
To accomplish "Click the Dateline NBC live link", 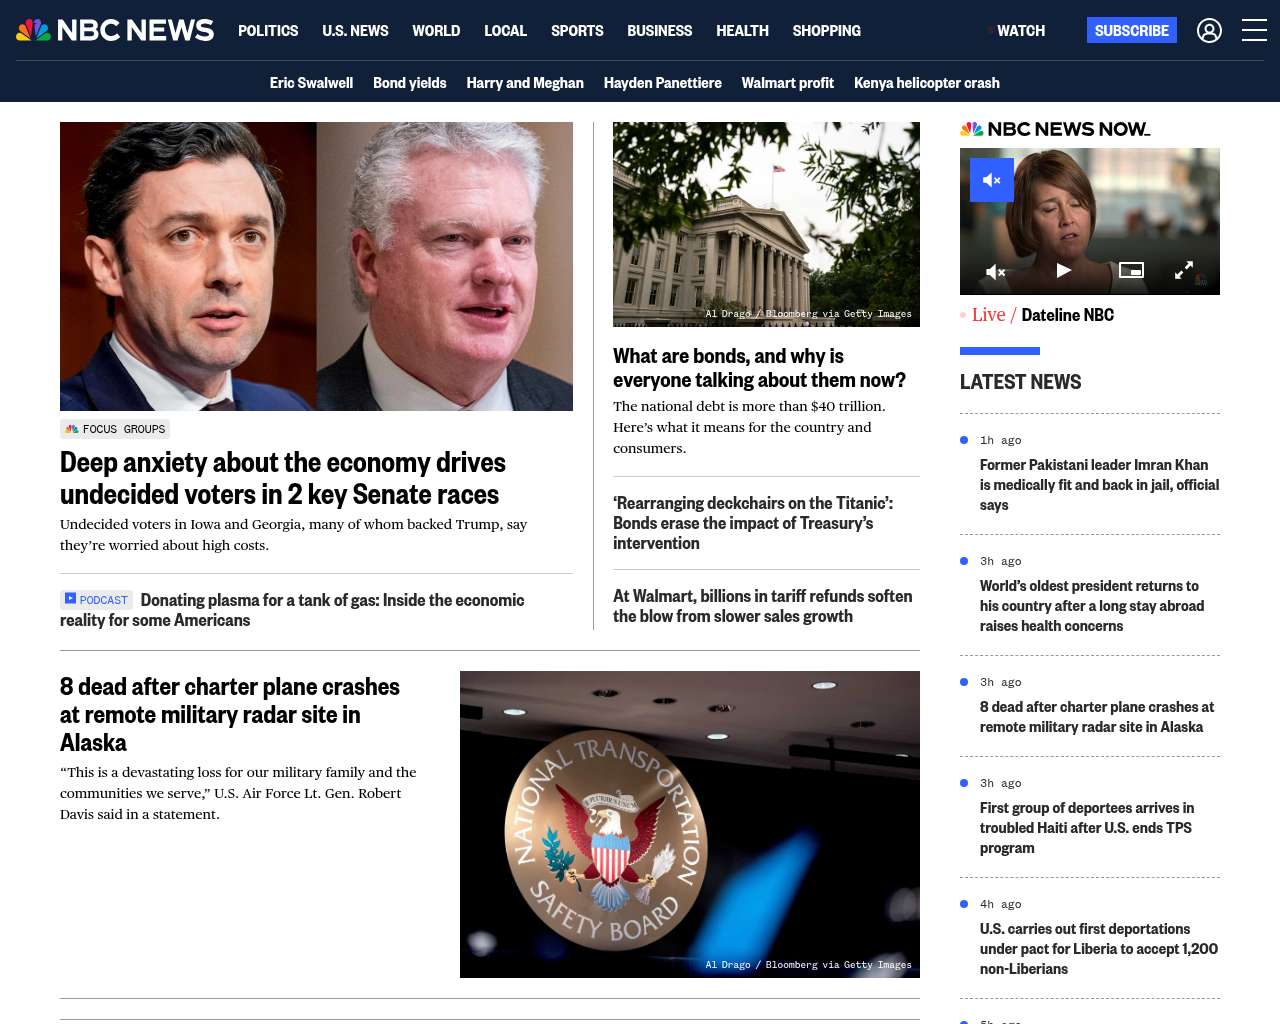I will [x=1067, y=315].
